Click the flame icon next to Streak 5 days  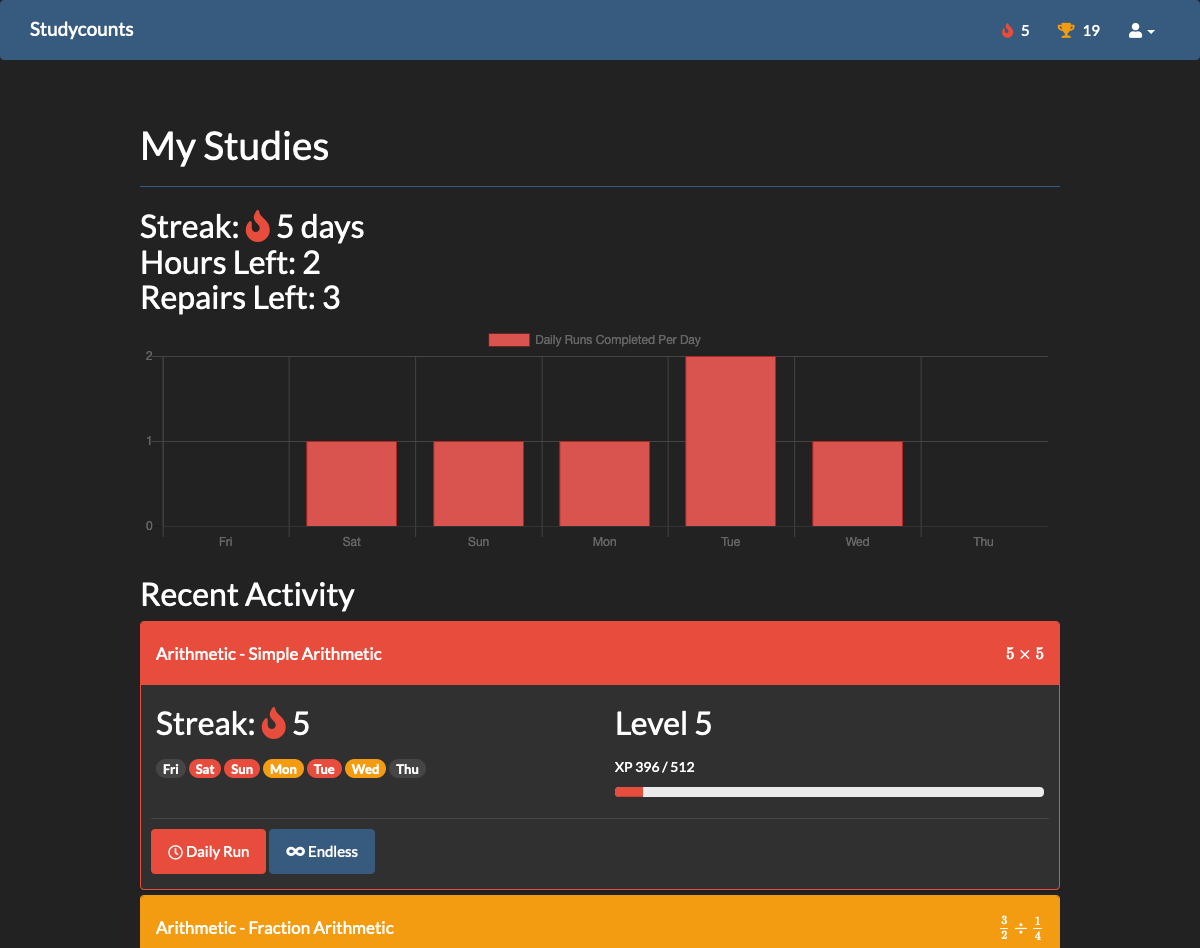257,227
